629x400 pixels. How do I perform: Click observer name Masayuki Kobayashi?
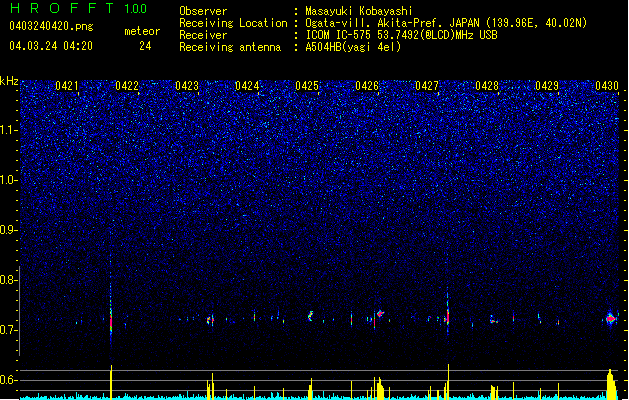(359, 11)
